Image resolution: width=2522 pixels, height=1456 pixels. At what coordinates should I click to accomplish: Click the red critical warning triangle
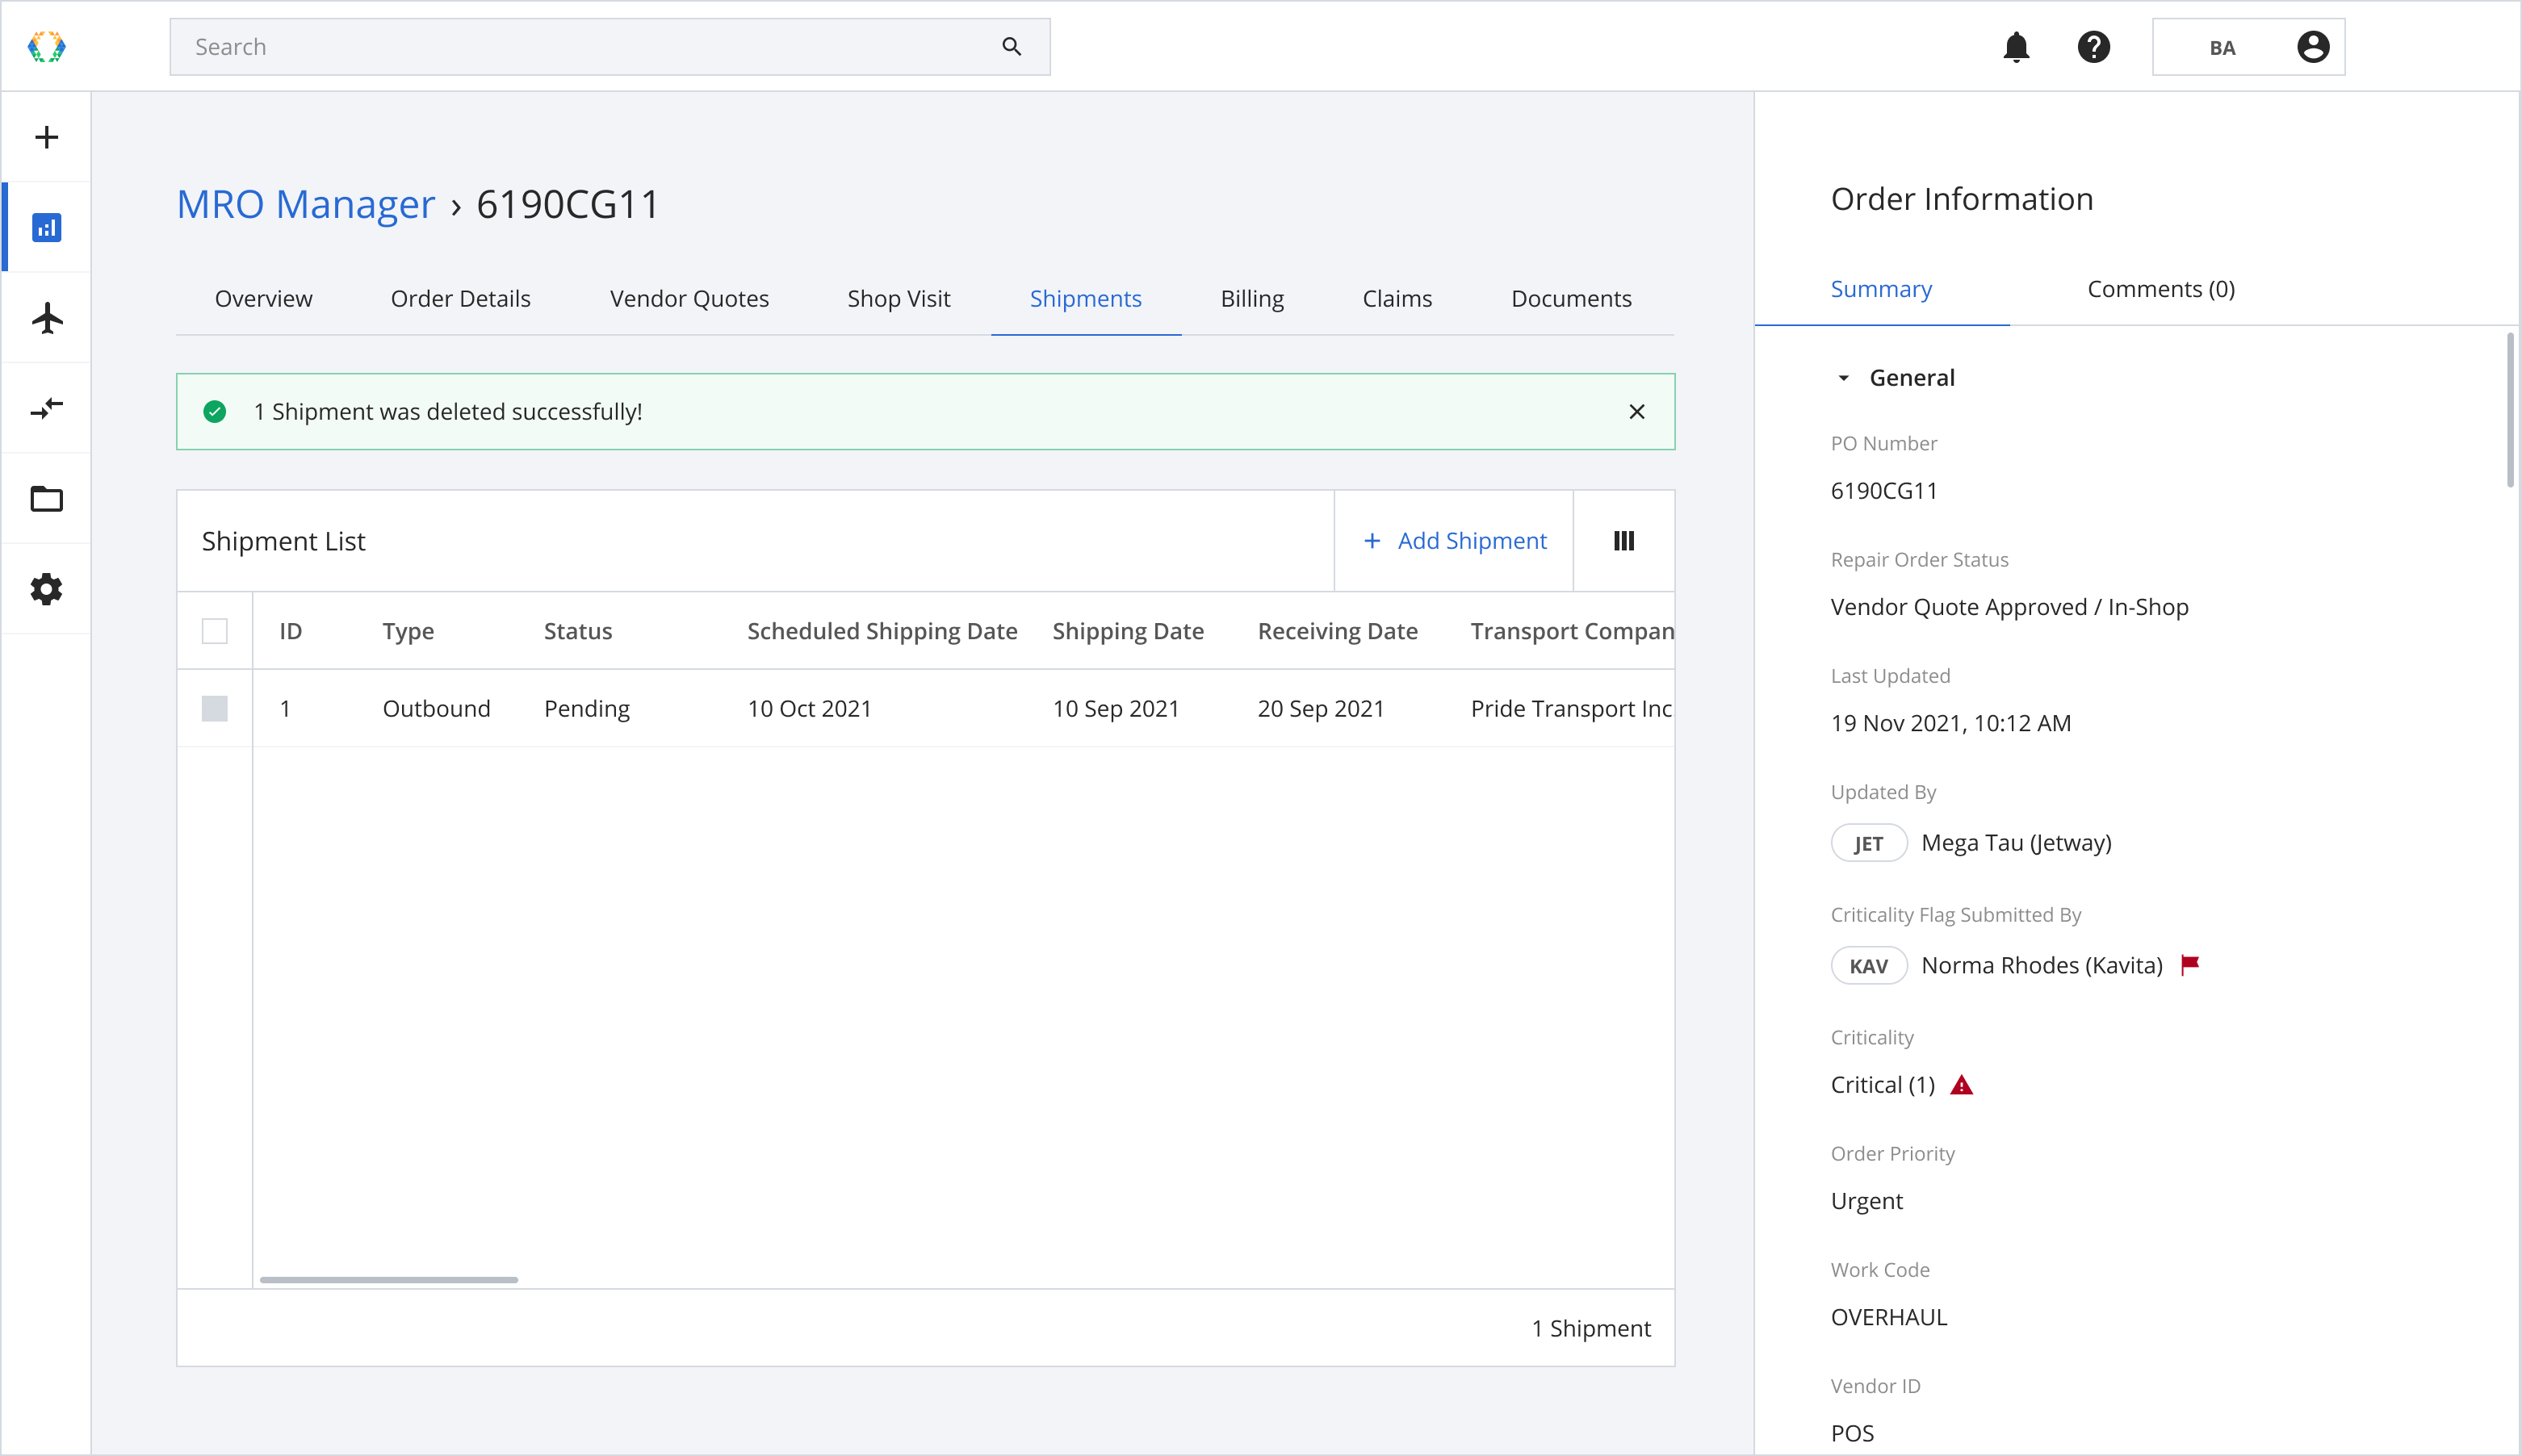1962,1085
